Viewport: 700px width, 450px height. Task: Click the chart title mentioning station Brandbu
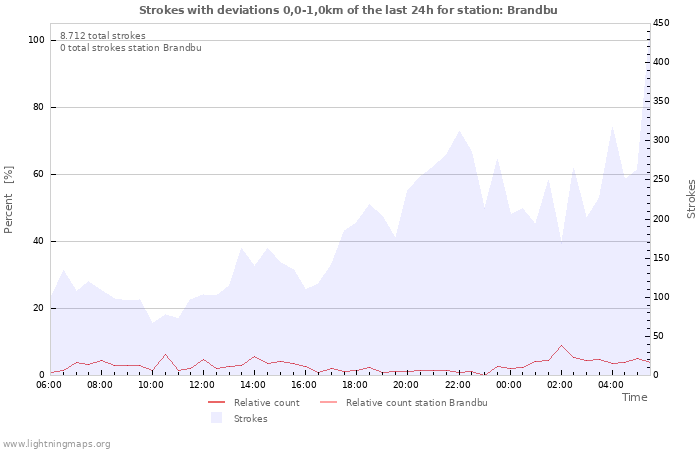[x=348, y=10]
